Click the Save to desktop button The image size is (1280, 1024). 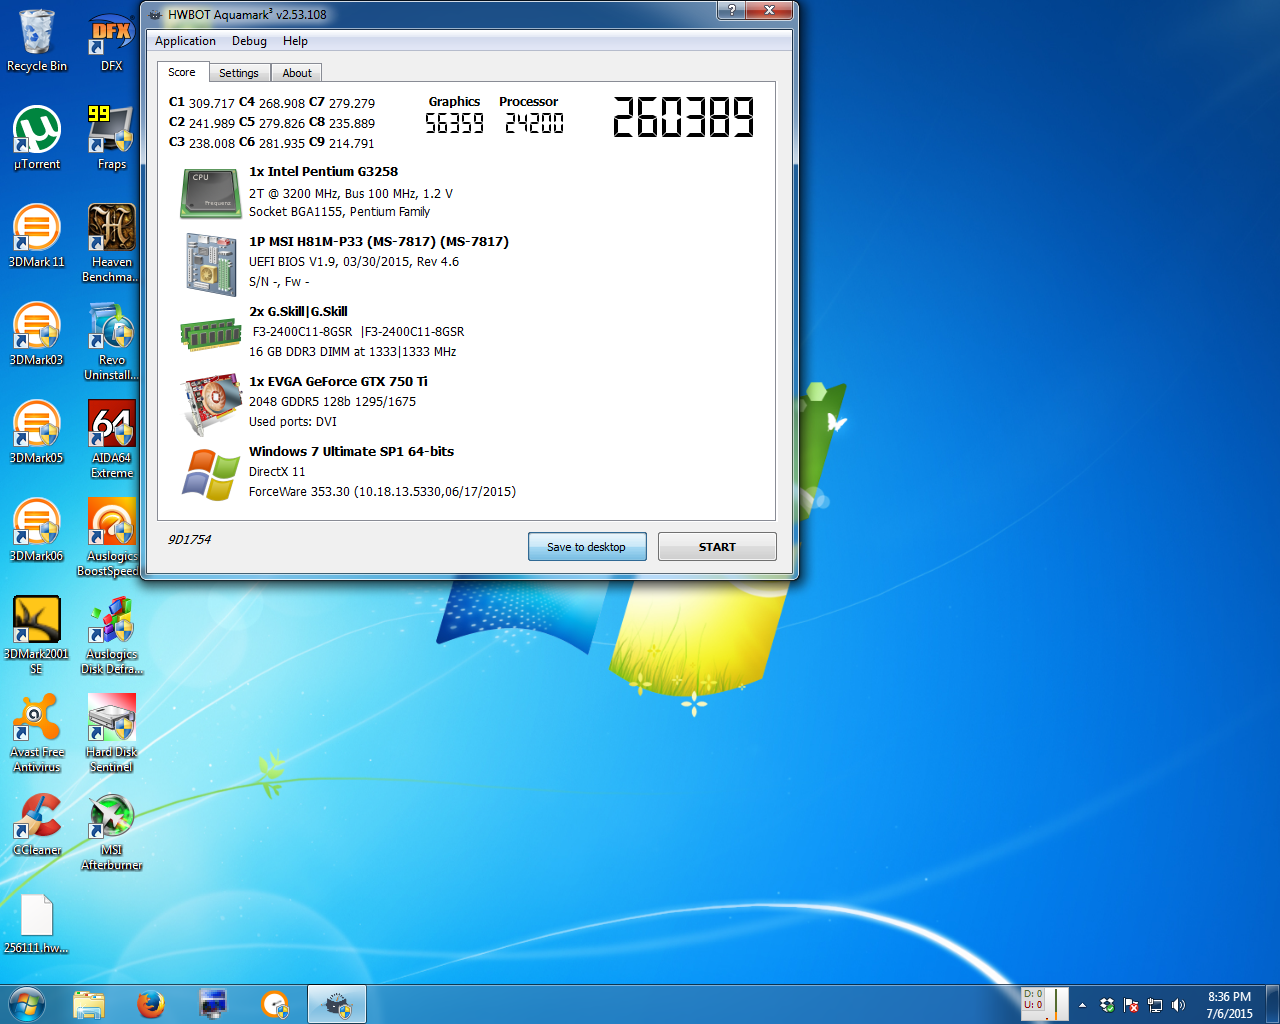coord(587,547)
